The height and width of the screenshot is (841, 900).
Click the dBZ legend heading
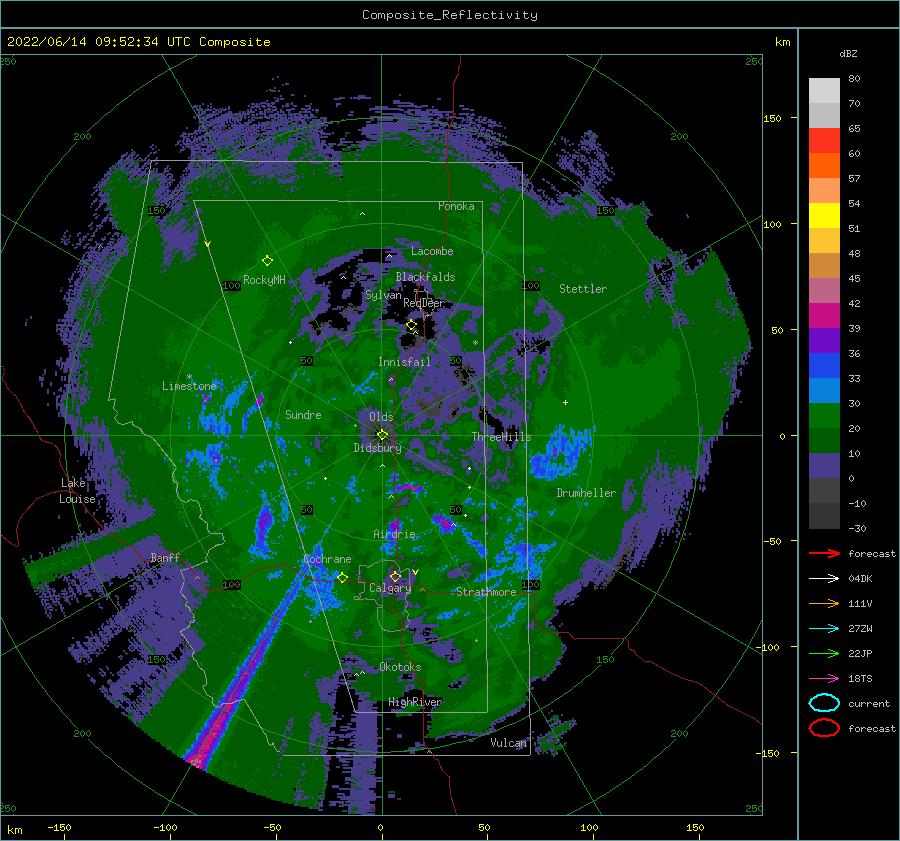coord(848,53)
